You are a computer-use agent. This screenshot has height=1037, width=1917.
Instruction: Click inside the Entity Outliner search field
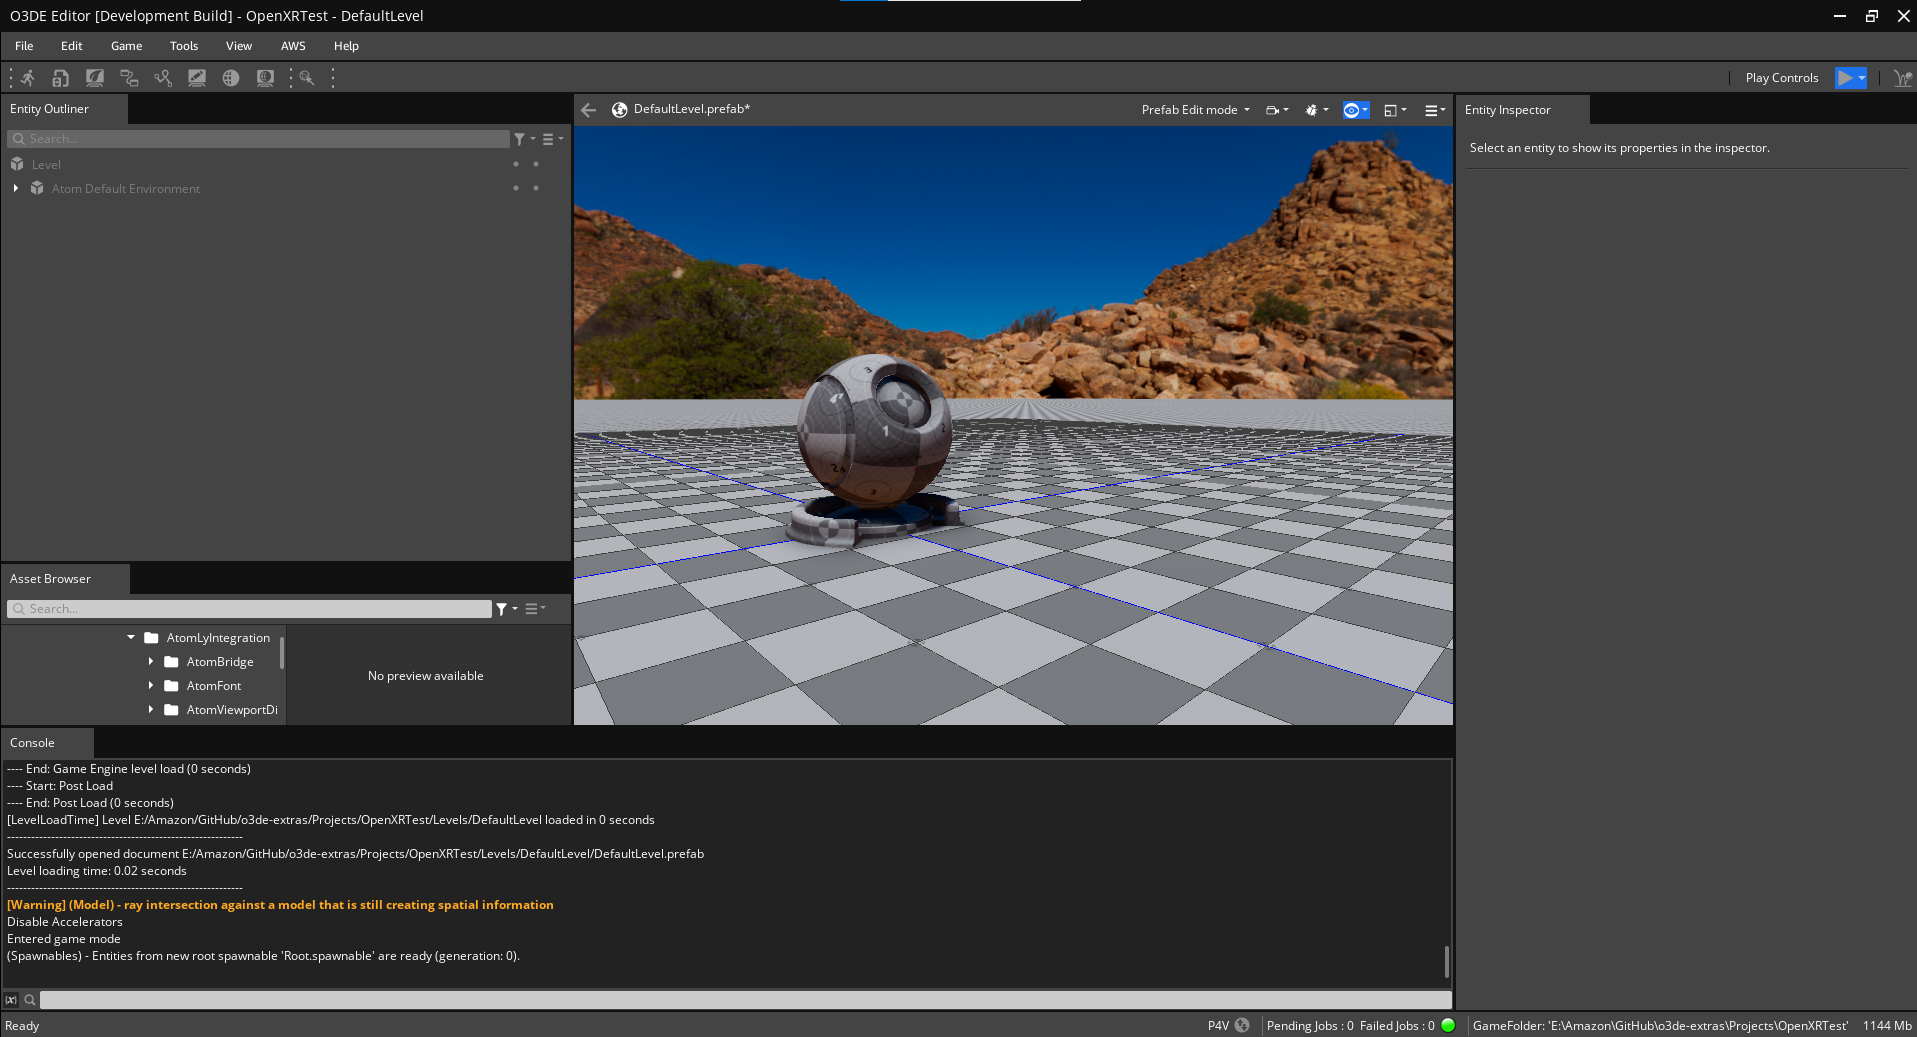pyautogui.click(x=250, y=139)
